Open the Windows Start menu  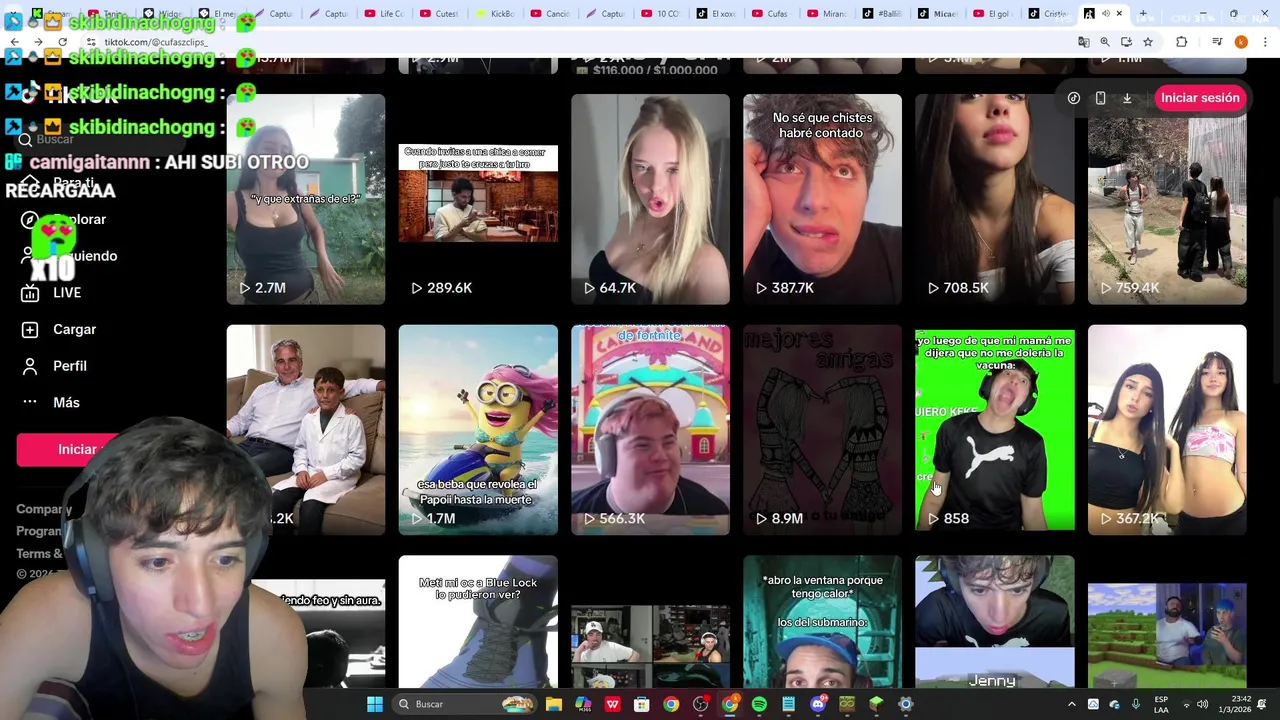point(375,704)
